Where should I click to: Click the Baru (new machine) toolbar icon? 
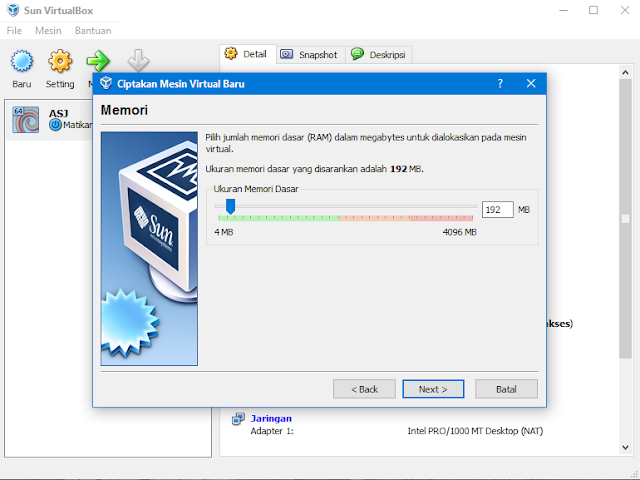(x=22, y=61)
